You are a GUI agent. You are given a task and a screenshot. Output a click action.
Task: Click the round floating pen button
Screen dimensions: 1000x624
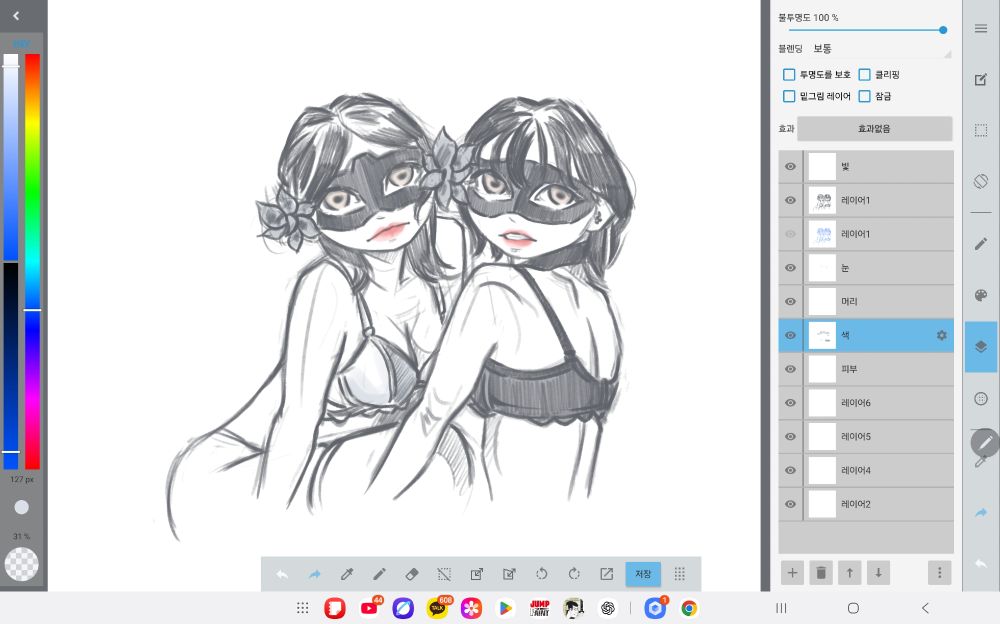coord(985,443)
